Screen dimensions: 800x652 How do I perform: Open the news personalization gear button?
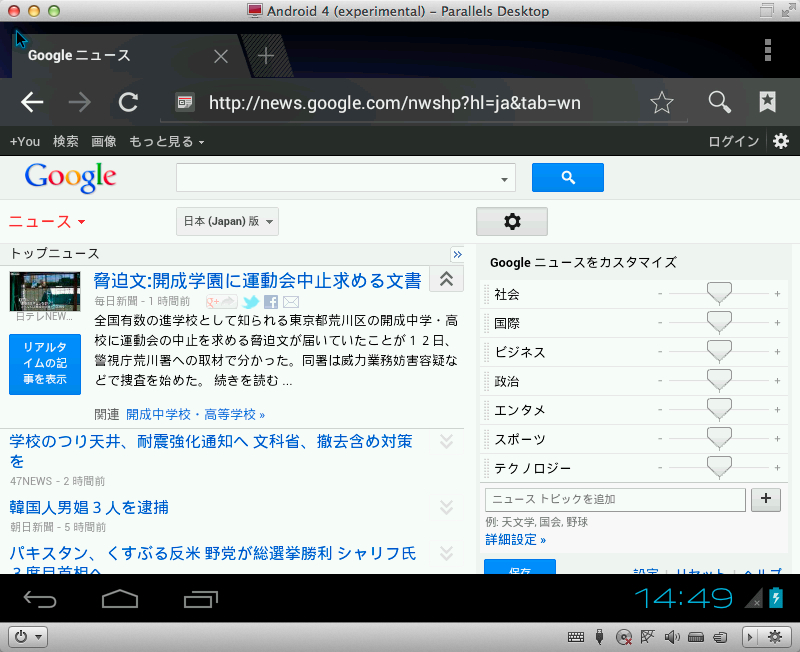pyautogui.click(x=512, y=221)
